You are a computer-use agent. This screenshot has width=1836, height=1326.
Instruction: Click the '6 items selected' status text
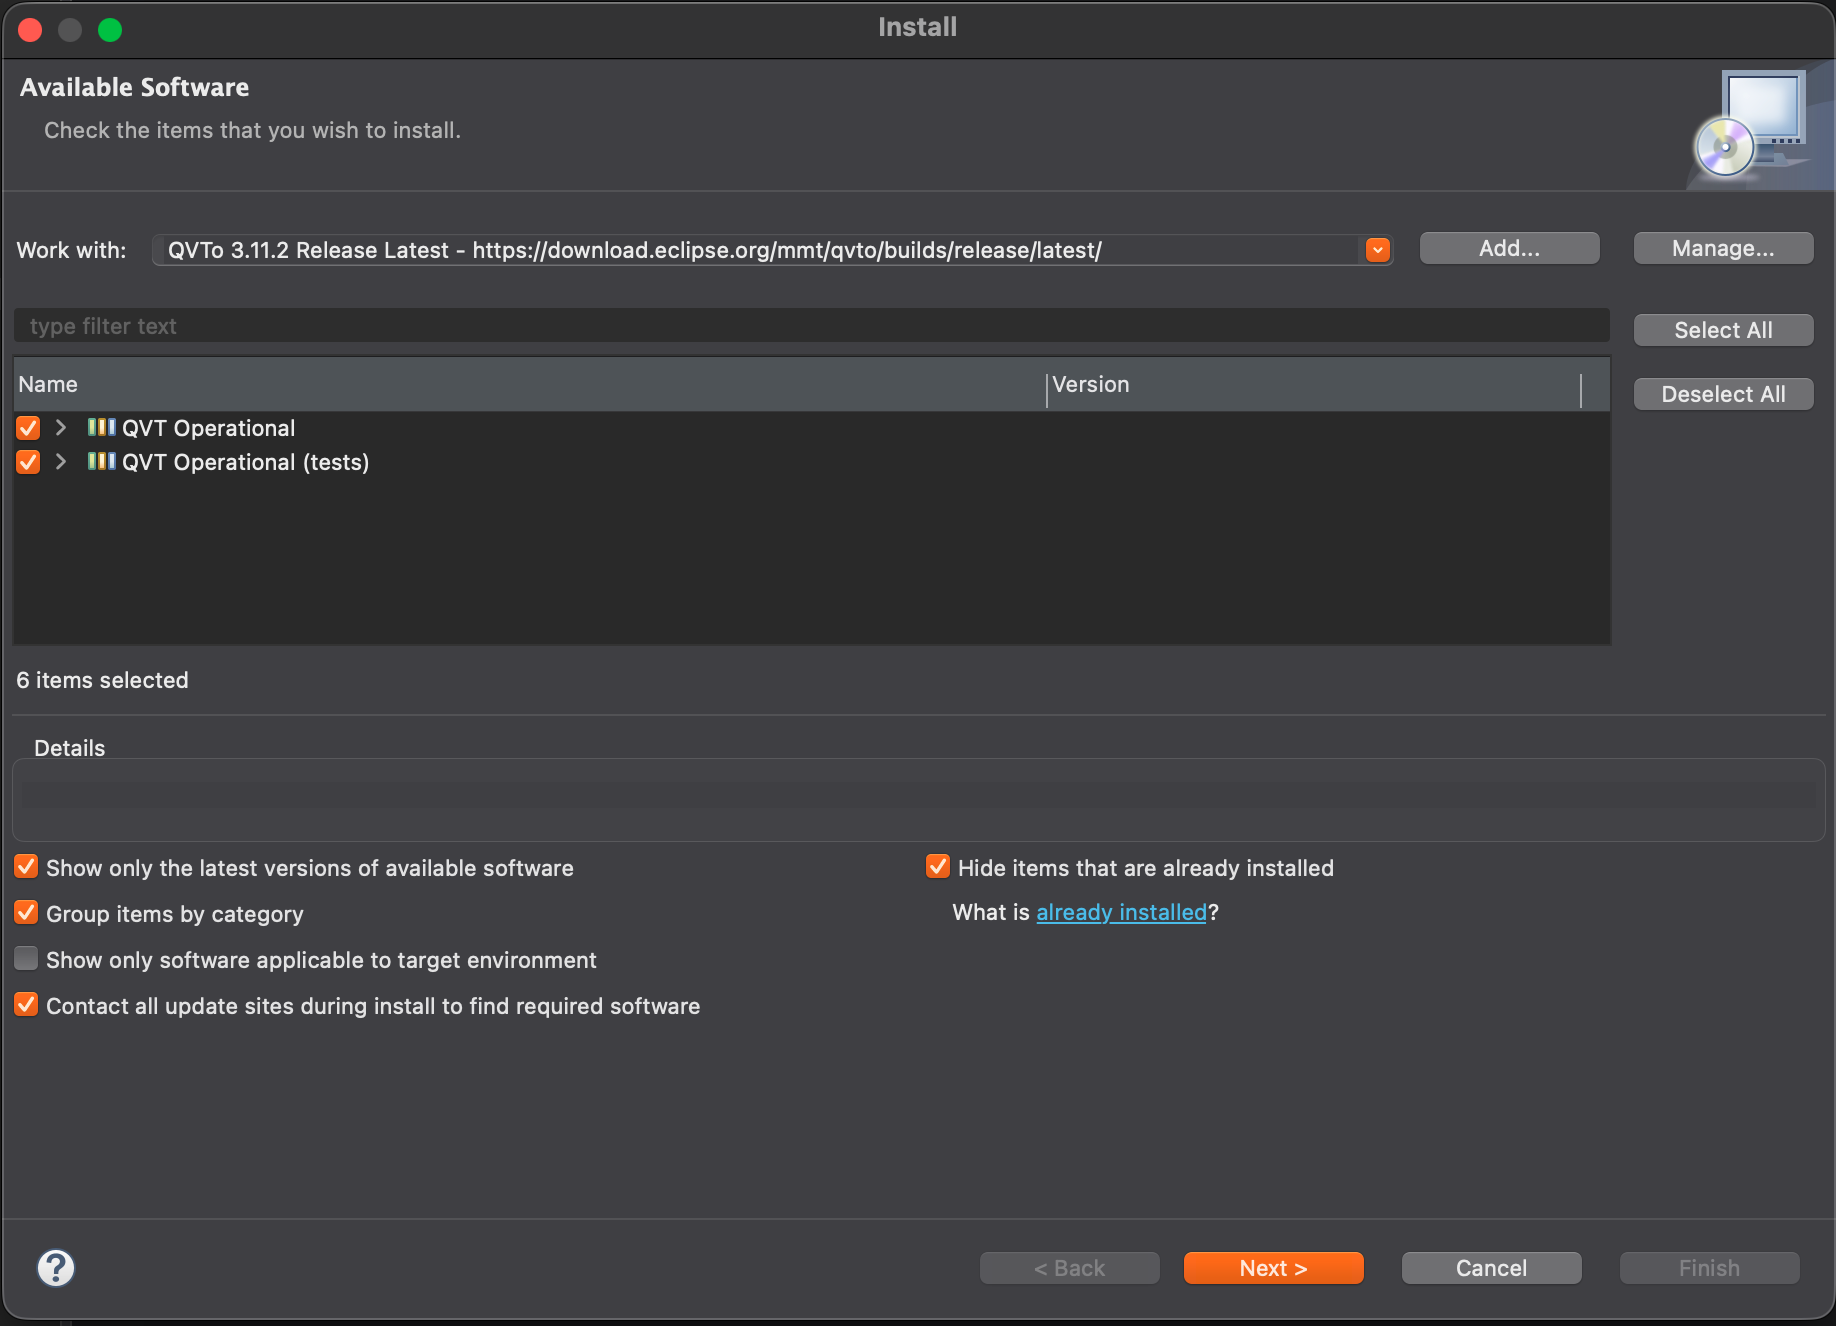click(103, 680)
